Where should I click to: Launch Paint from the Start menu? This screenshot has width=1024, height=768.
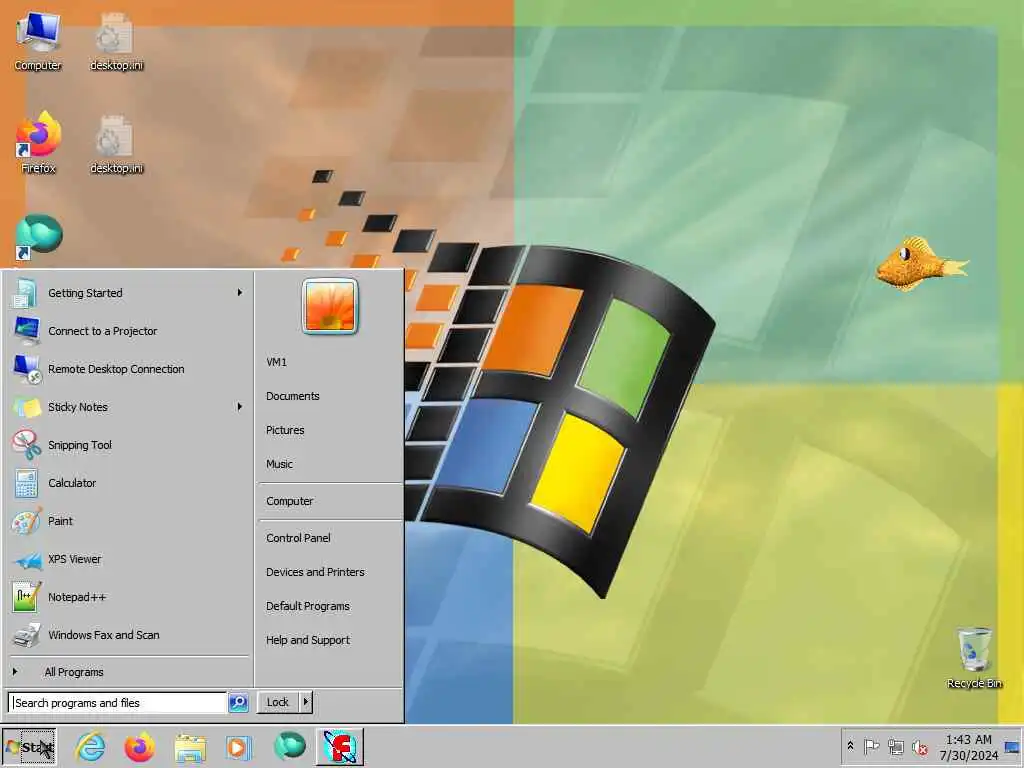[x=129, y=520]
